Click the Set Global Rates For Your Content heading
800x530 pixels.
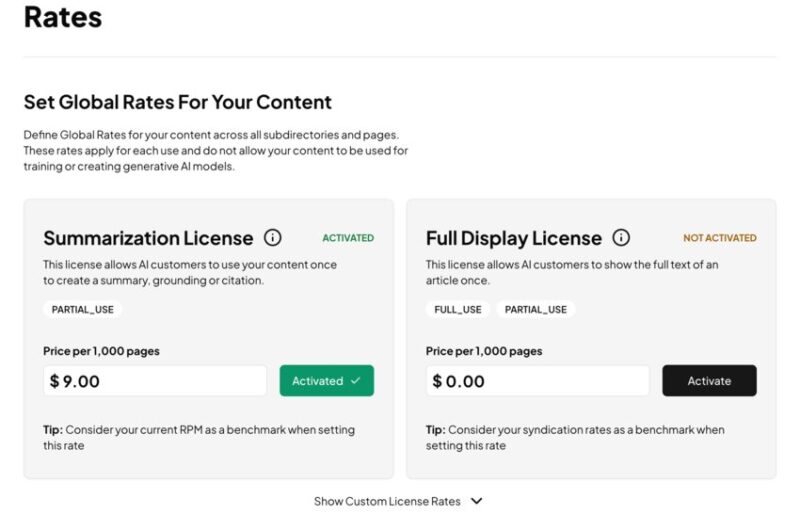(178, 102)
